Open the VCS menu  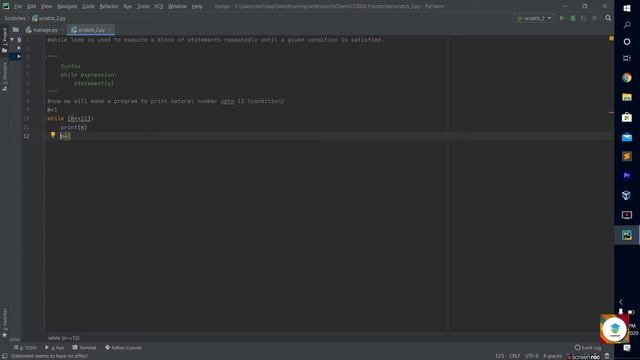(x=158, y=7)
